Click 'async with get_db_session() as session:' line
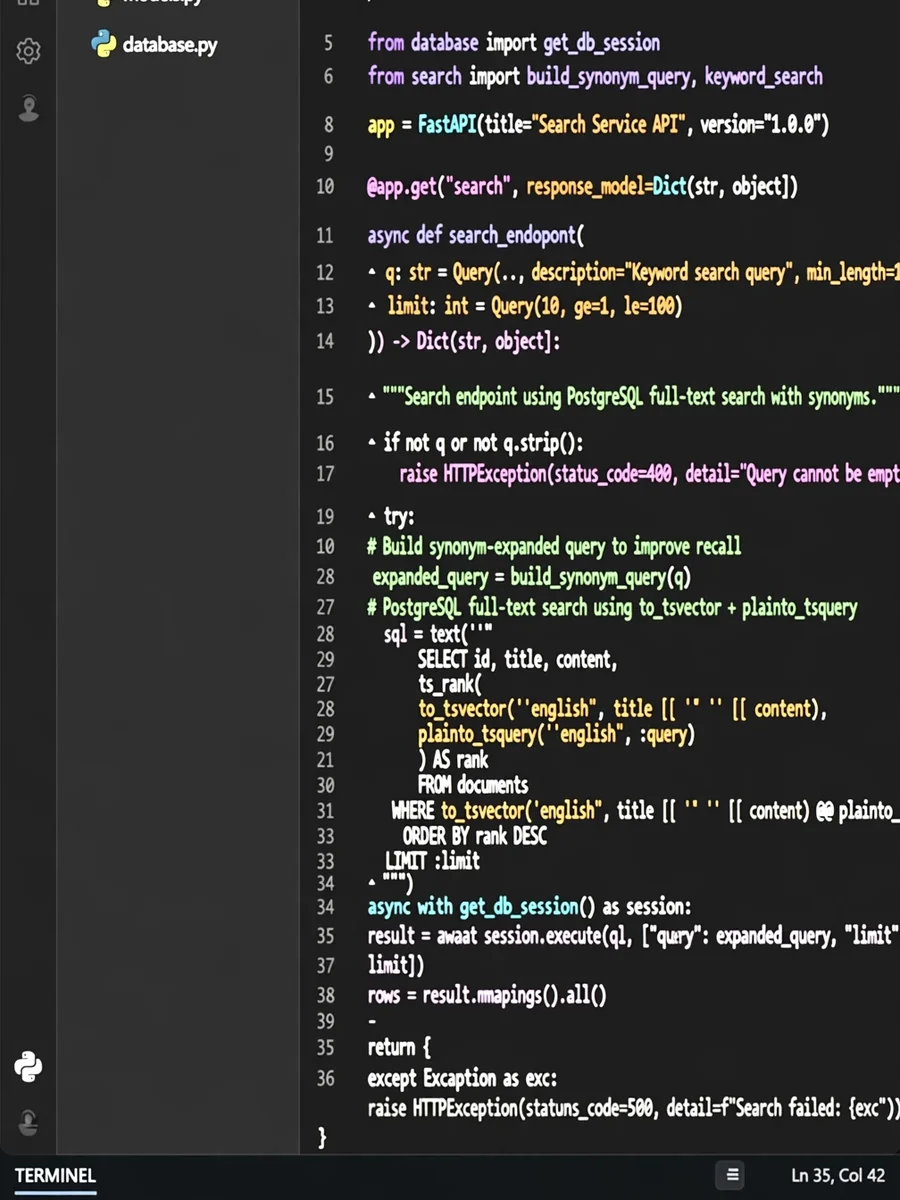 tap(529, 908)
